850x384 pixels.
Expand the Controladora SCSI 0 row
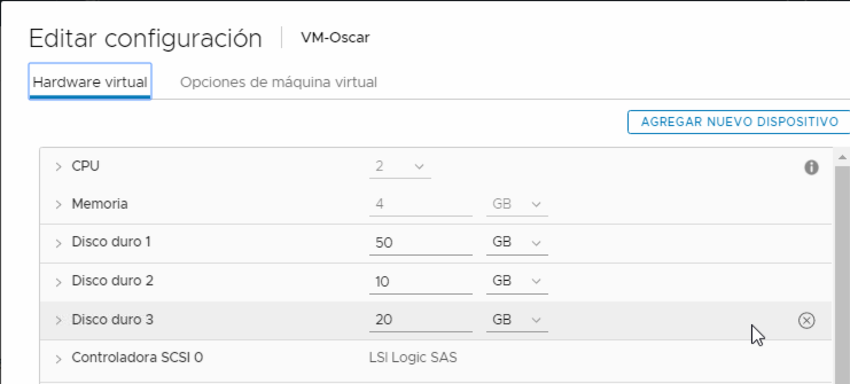coord(59,359)
